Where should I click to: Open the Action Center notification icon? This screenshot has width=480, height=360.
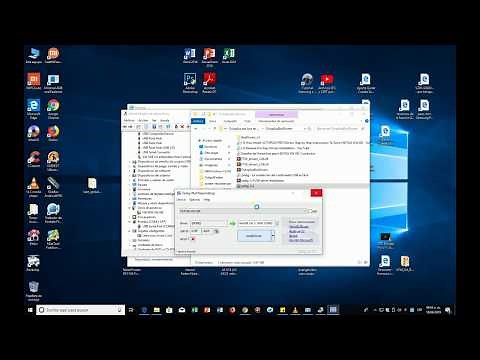point(448,310)
